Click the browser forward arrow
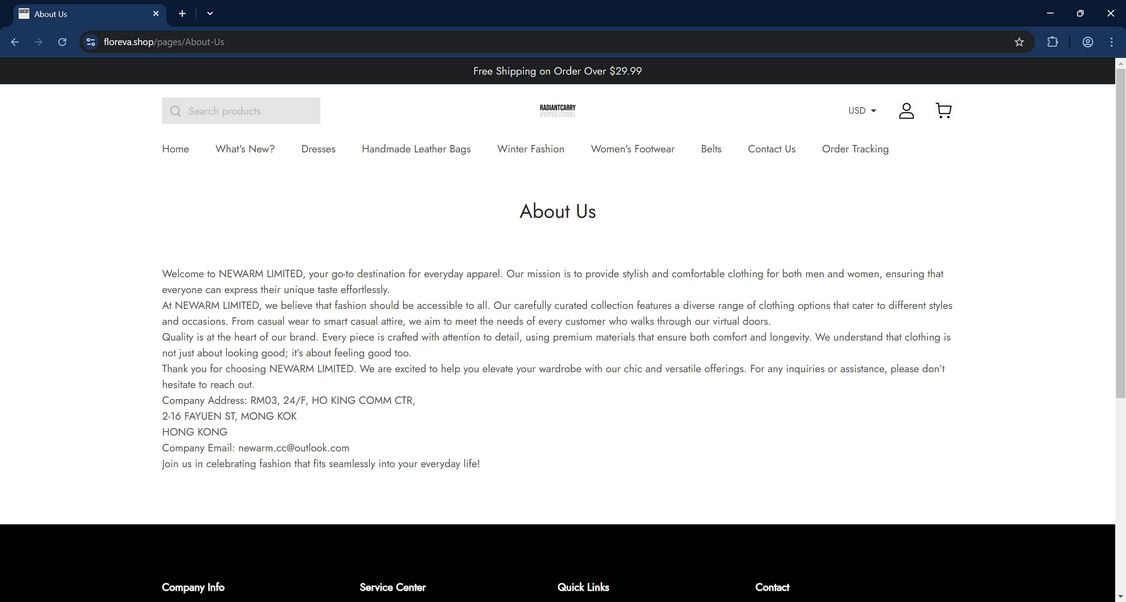1126x602 pixels. 39,42
